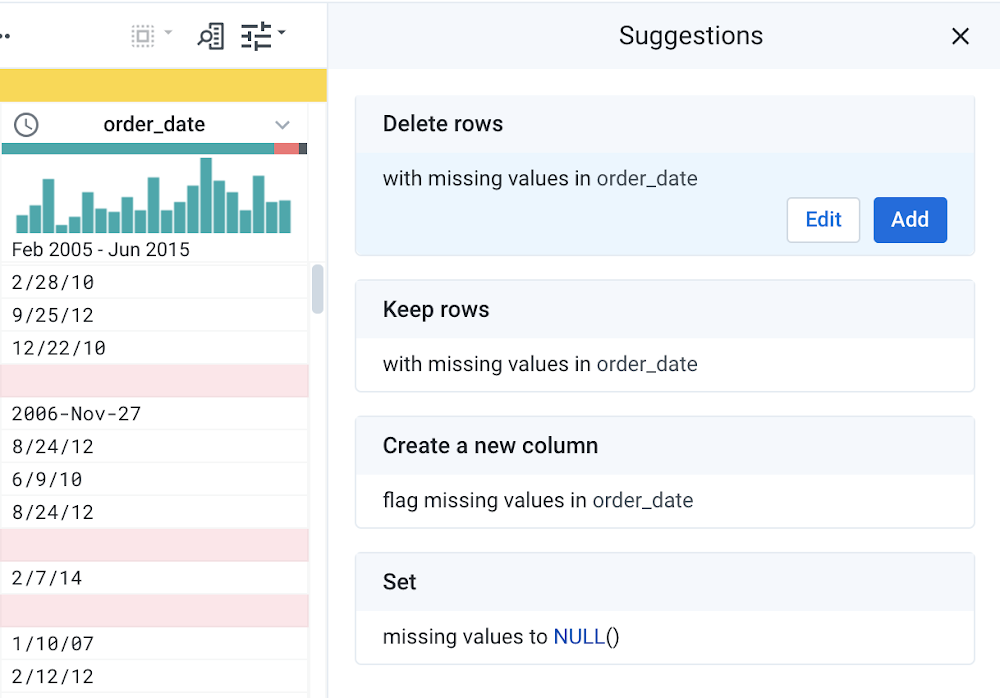The height and width of the screenshot is (698, 1000).
Task: Click the Edit button for Delete rows
Action: coord(823,219)
